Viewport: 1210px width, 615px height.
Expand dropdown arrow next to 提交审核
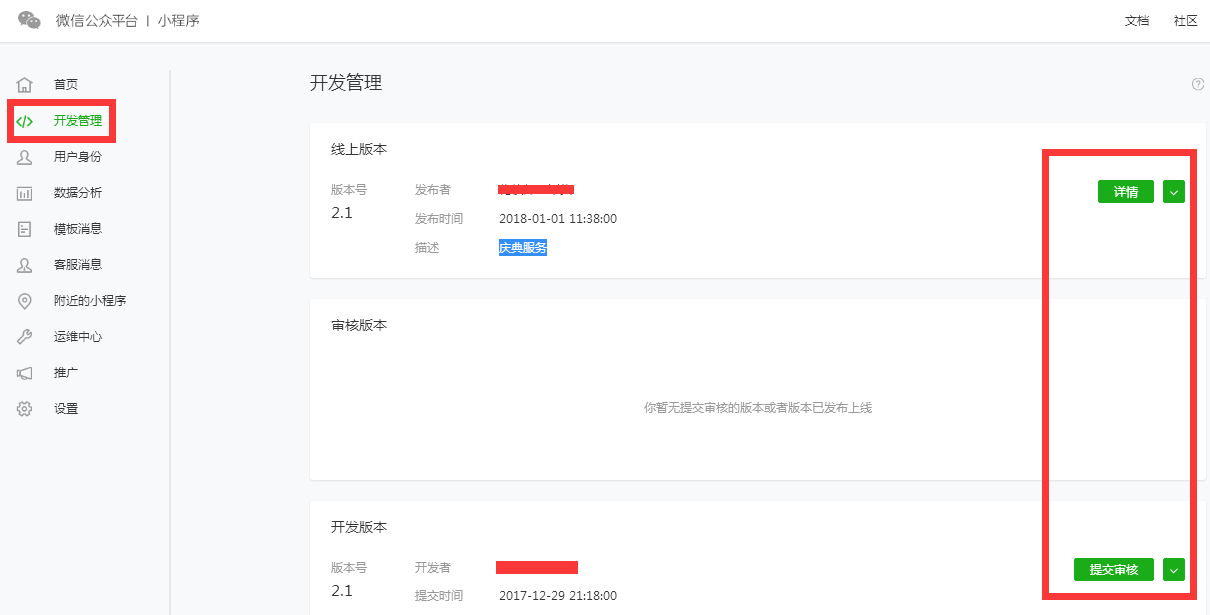pyautogui.click(x=1174, y=569)
